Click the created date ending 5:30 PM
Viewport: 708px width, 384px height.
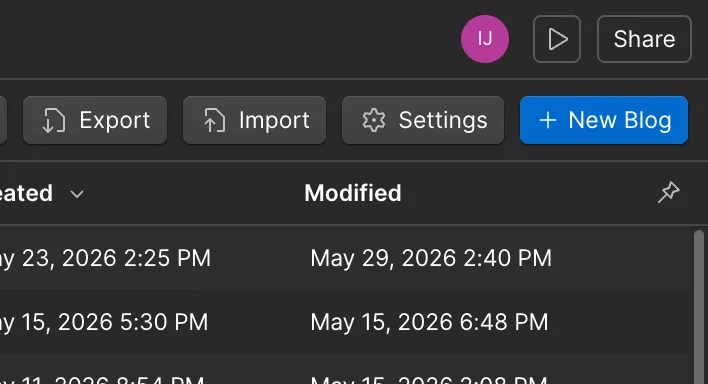[104, 322]
